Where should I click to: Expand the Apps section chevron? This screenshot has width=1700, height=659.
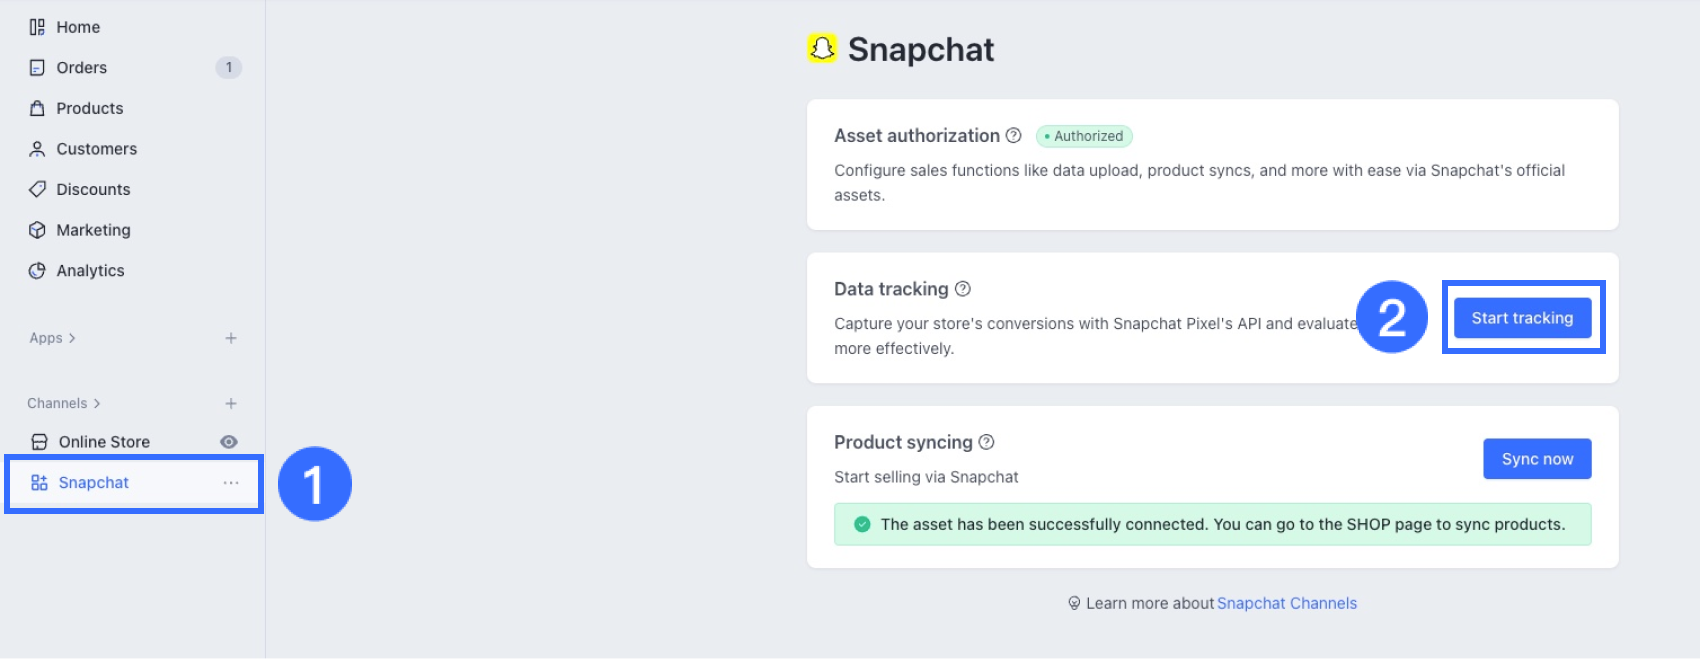click(72, 338)
